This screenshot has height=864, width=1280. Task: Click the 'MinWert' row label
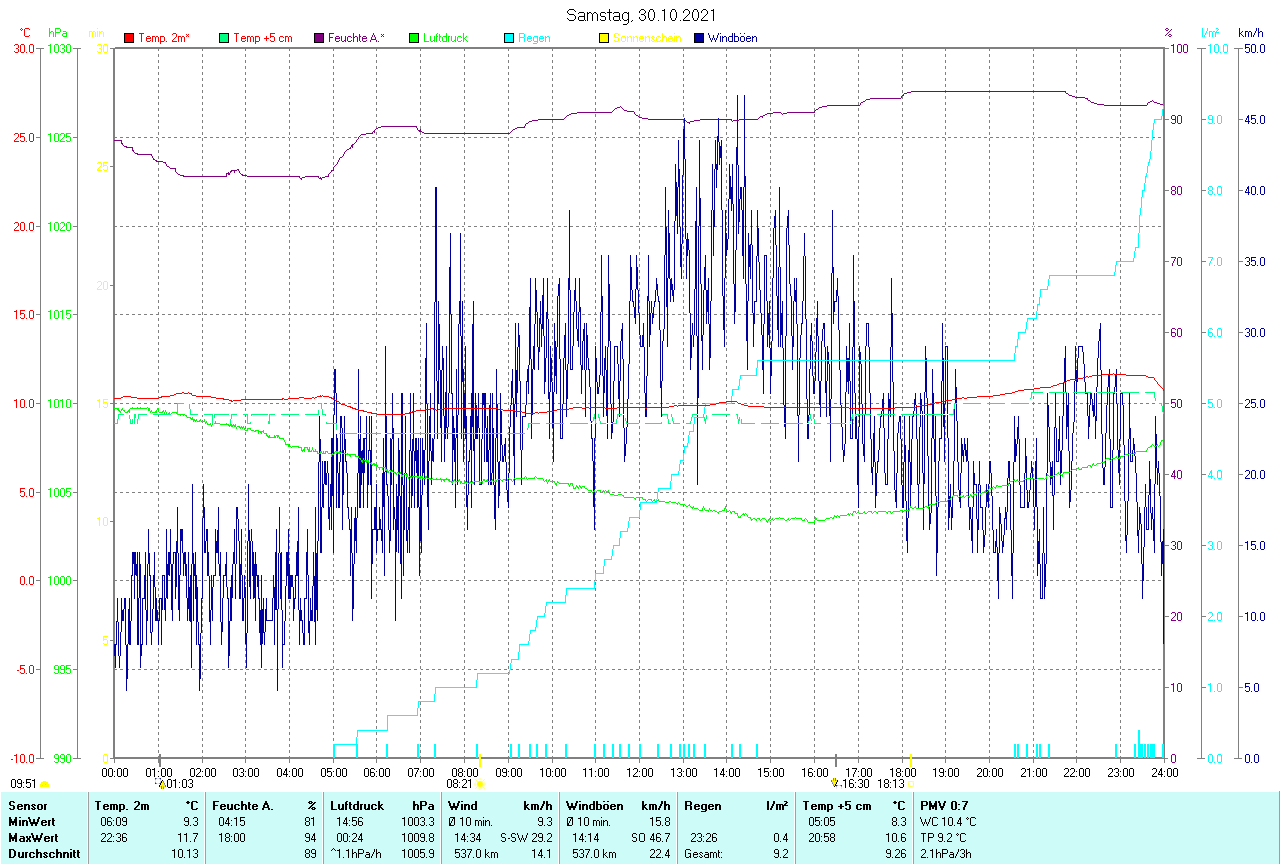point(31,821)
